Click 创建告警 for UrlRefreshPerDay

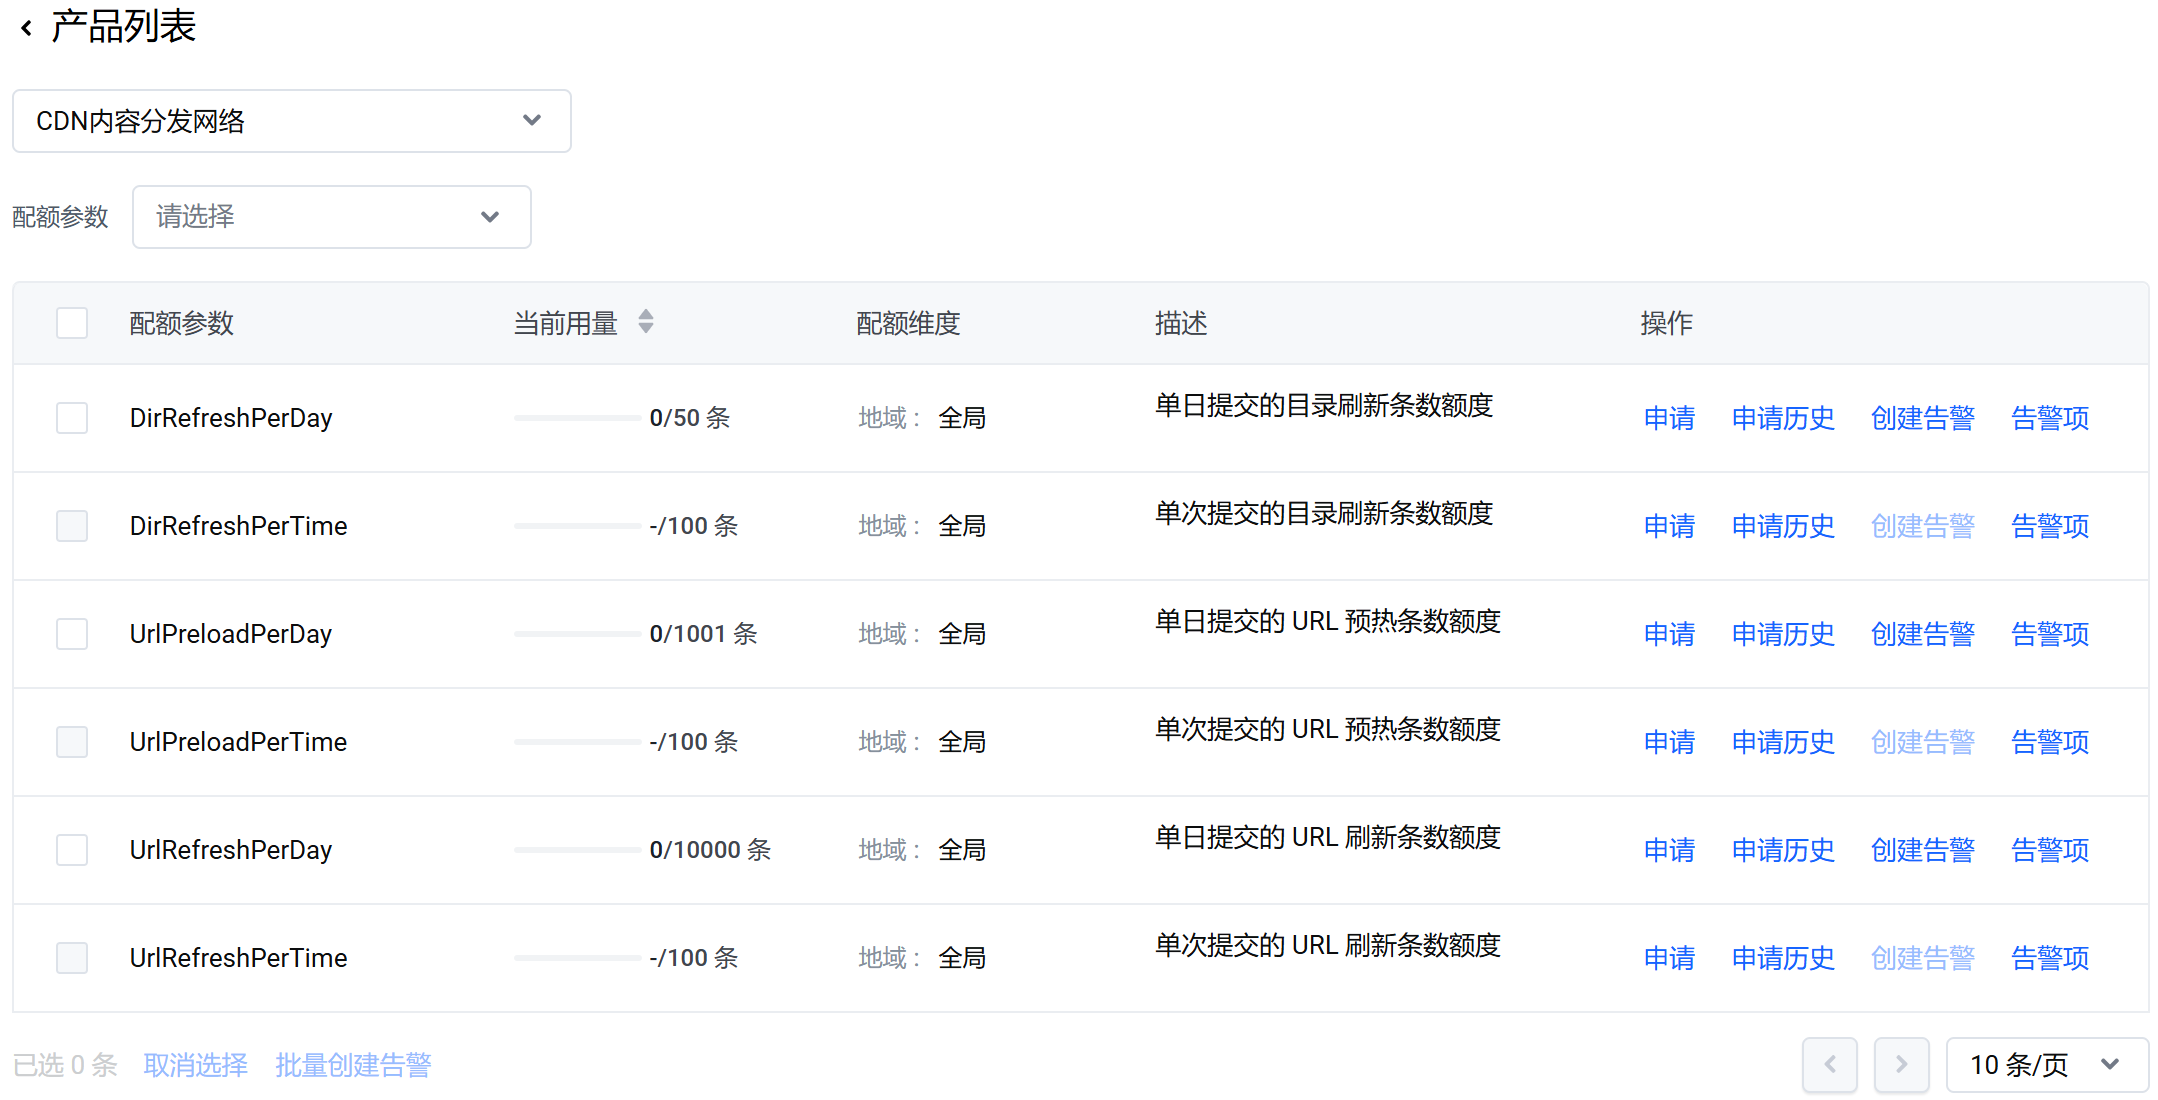pyautogui.click(x=1922, y=850)
